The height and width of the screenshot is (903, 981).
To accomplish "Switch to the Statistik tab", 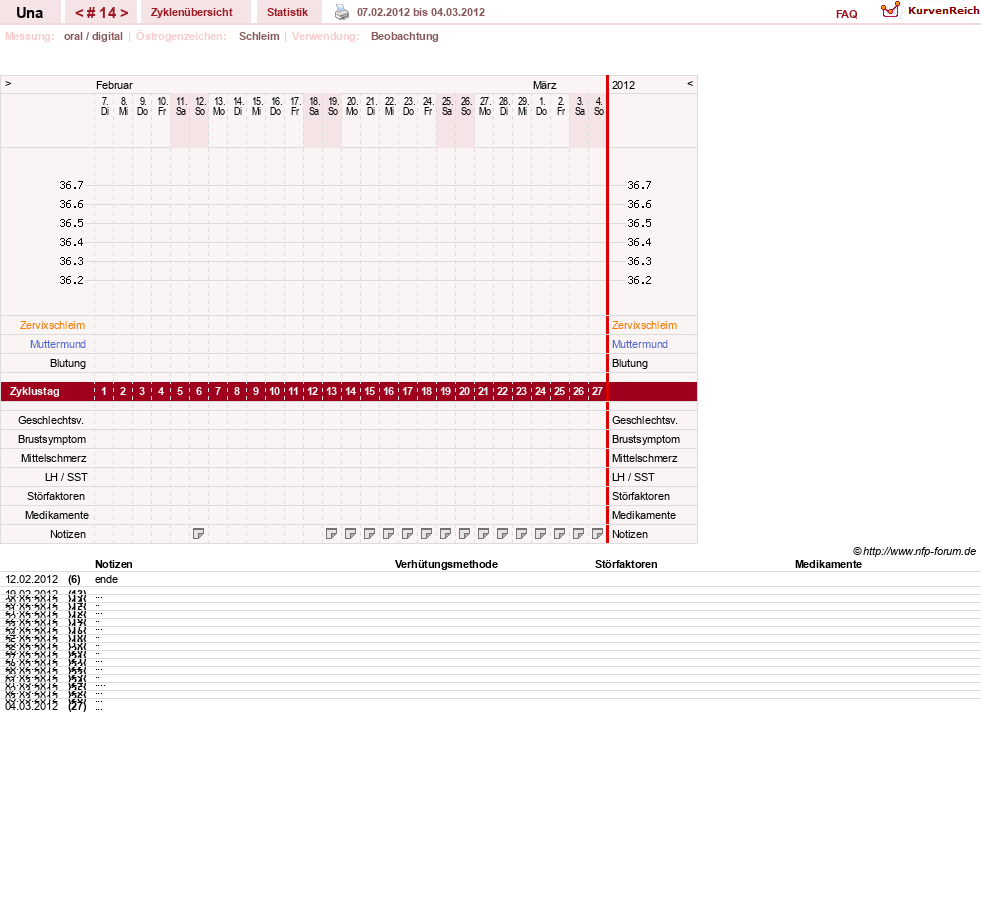I will tap(287, 12).
